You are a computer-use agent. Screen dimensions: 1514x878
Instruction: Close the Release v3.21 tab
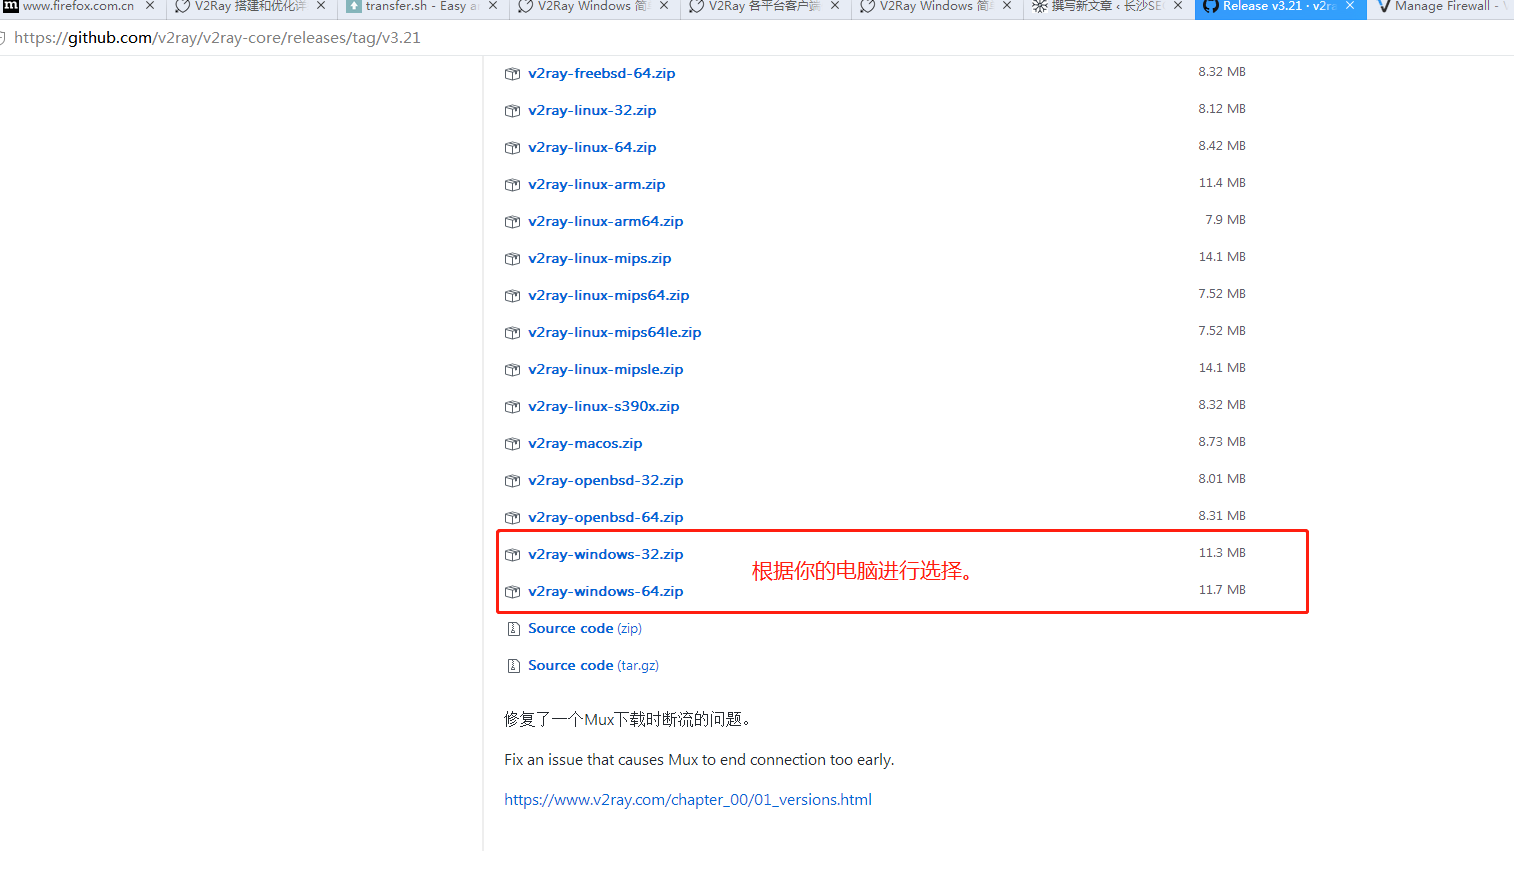1350,6
